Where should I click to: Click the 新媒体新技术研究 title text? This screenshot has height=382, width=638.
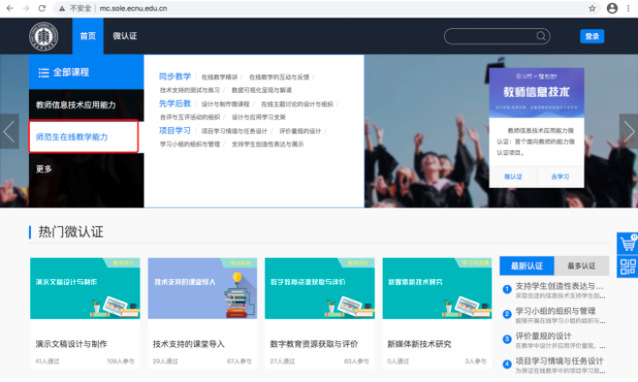419,344
